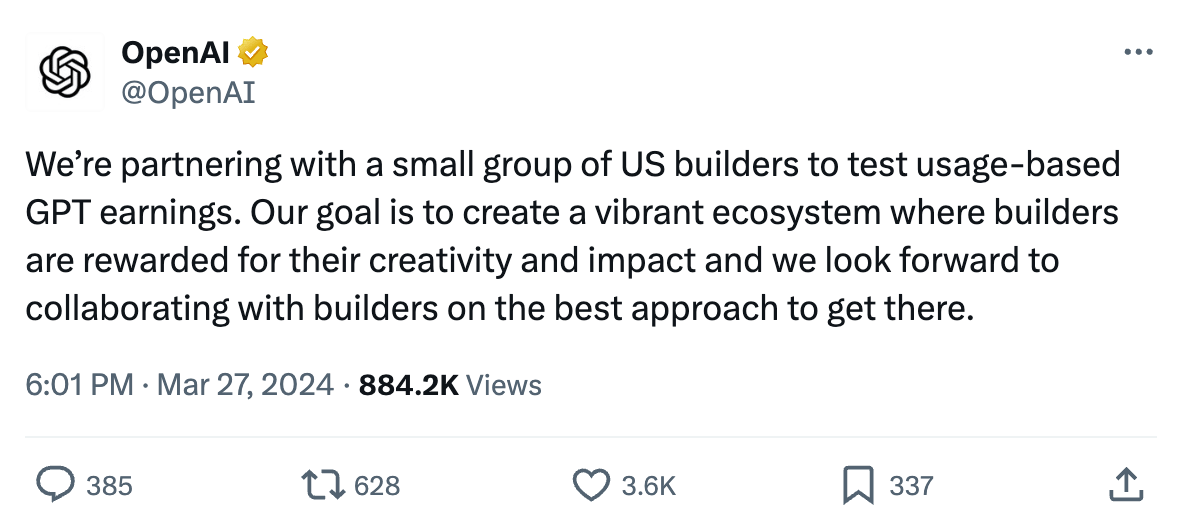Click the reply speech bubble icon
The image size is (1182, 528).
click(56, 485)
